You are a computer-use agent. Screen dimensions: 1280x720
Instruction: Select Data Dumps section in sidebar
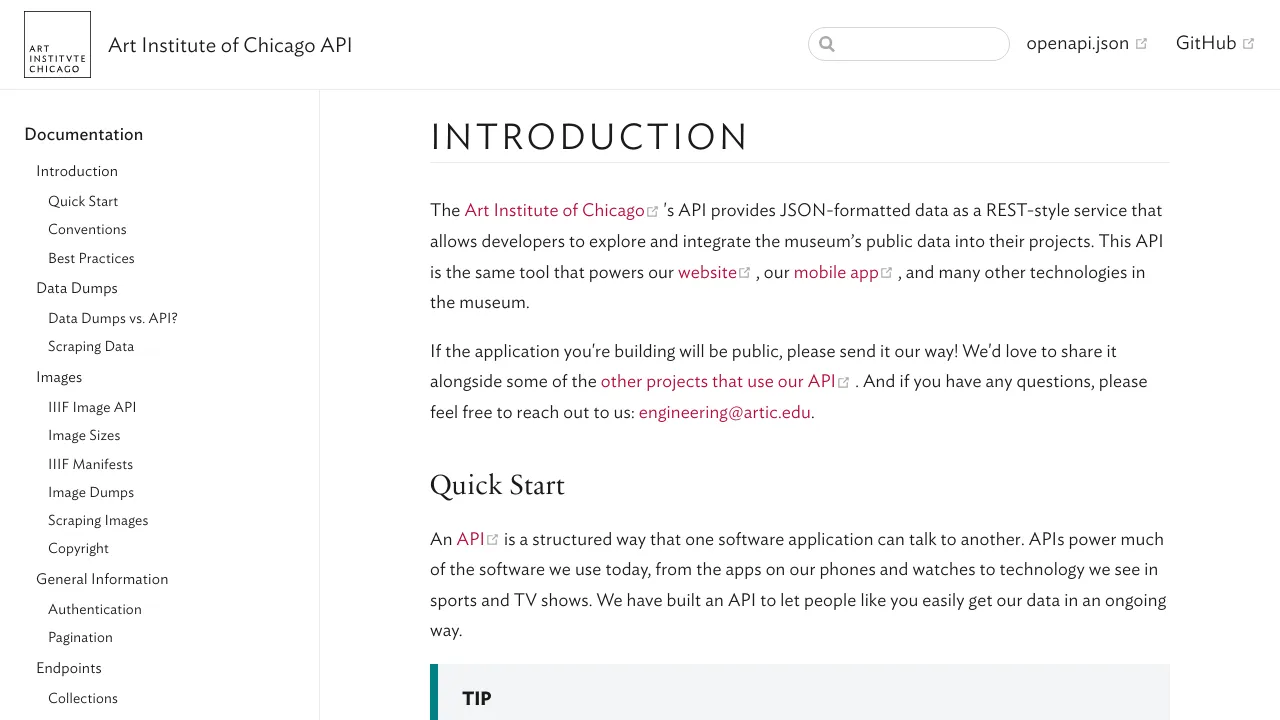[x=77, y=288]
